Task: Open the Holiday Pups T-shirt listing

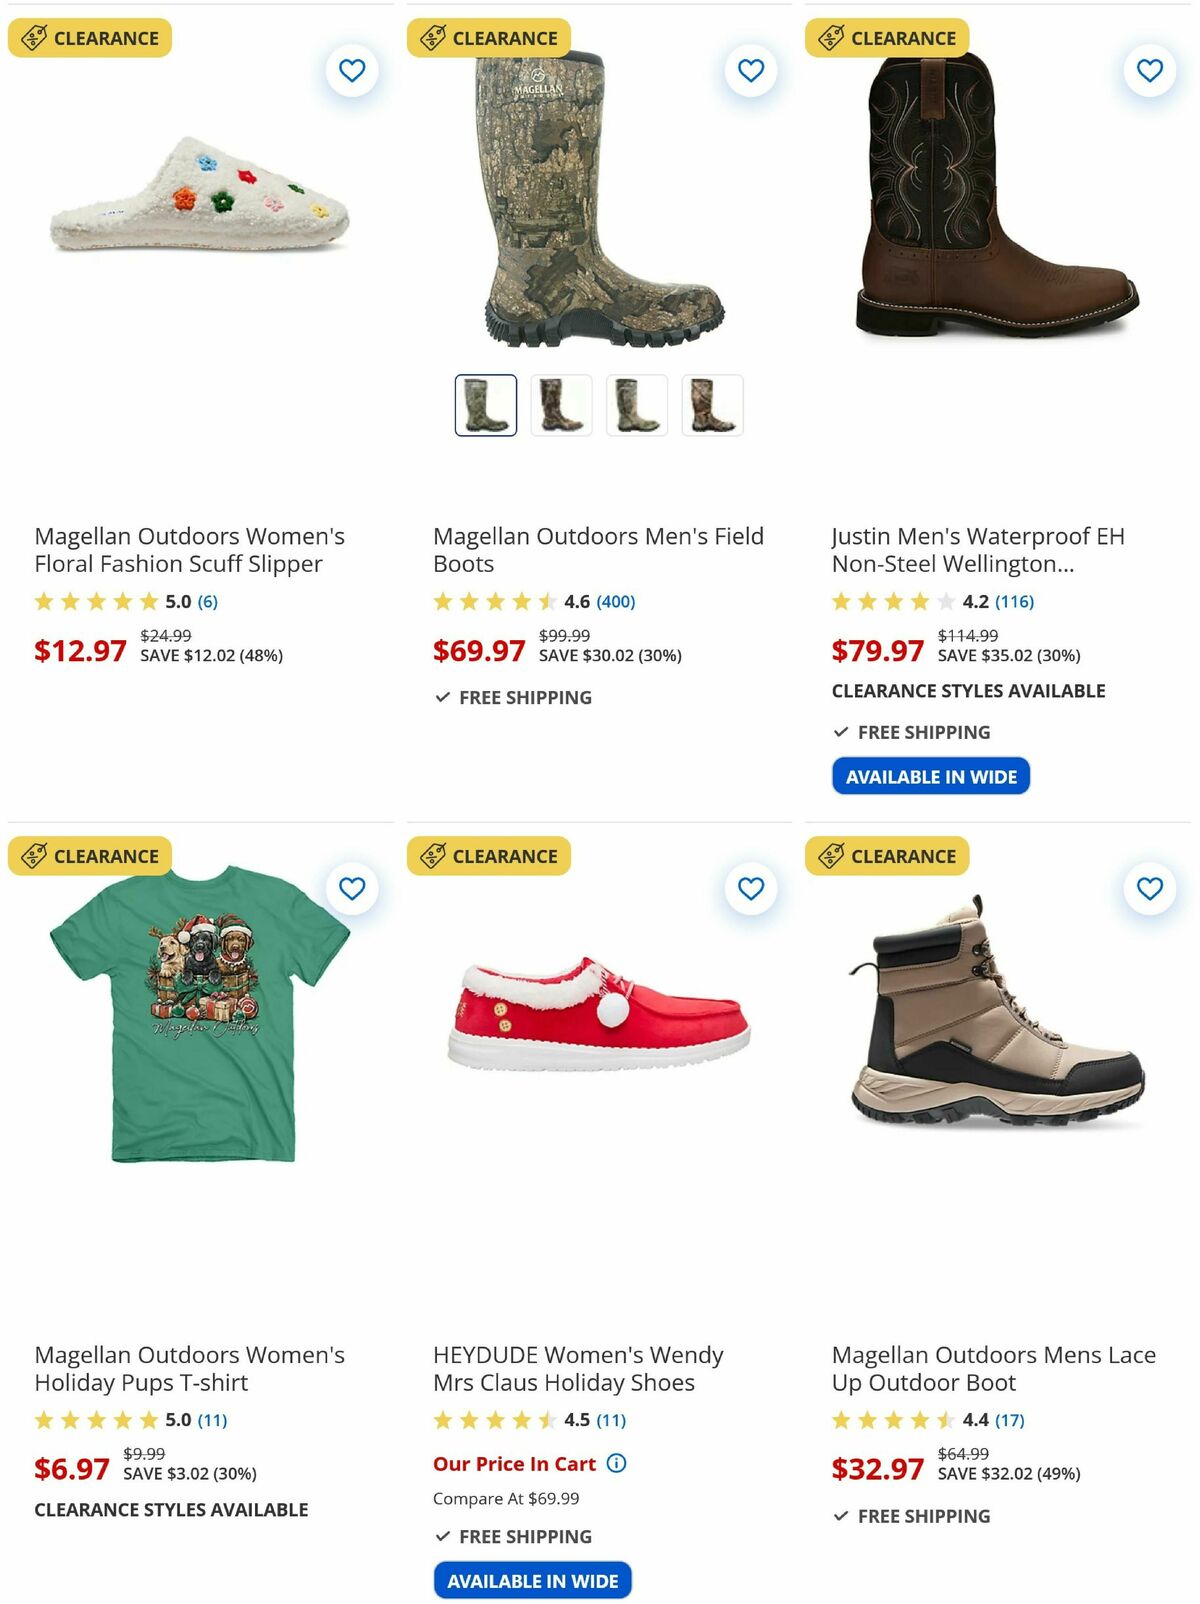Action: click(x=190, y=1369)
